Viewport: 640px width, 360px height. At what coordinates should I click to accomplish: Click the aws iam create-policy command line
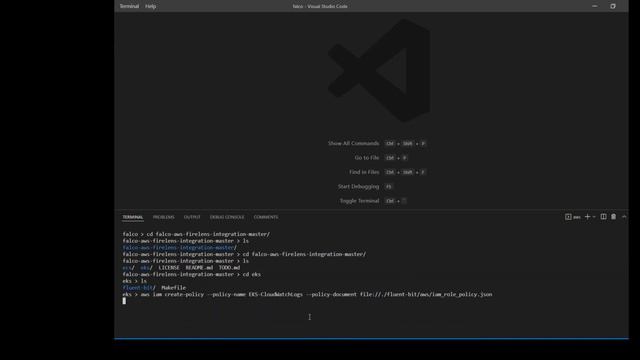pos(307,294)
